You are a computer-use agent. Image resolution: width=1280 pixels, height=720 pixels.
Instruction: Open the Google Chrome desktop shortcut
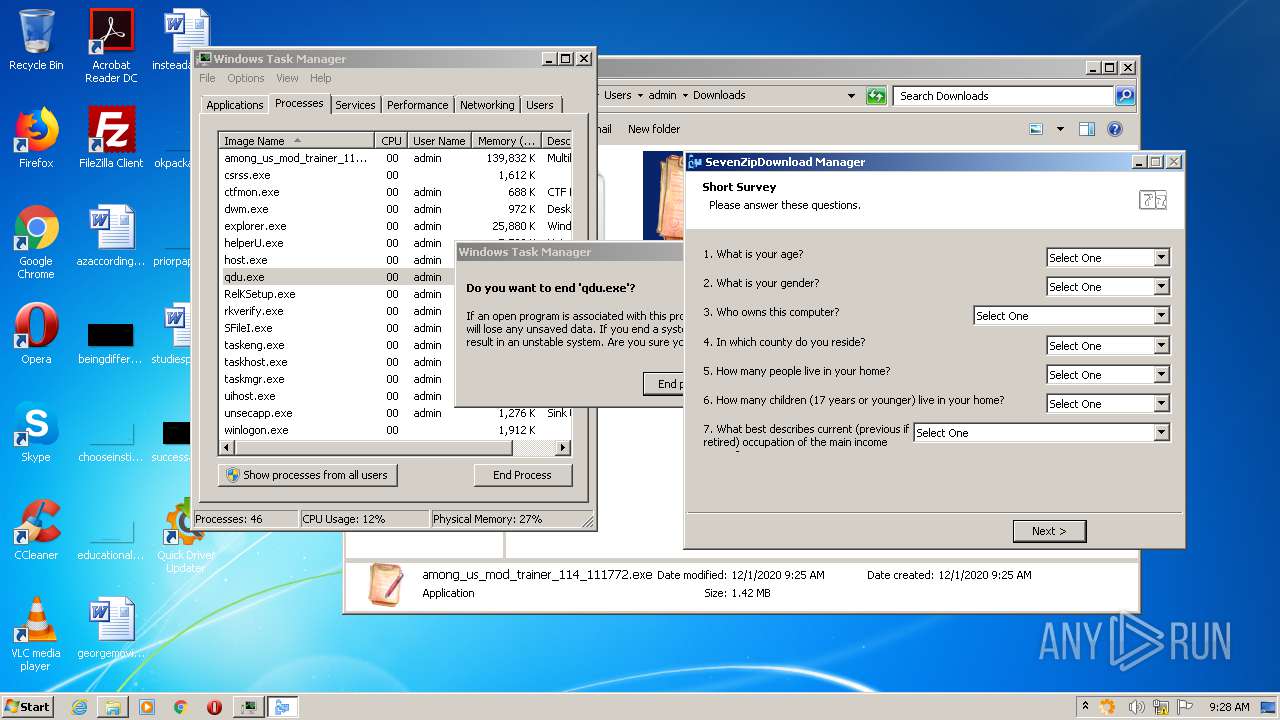click(x=36, y=242)
